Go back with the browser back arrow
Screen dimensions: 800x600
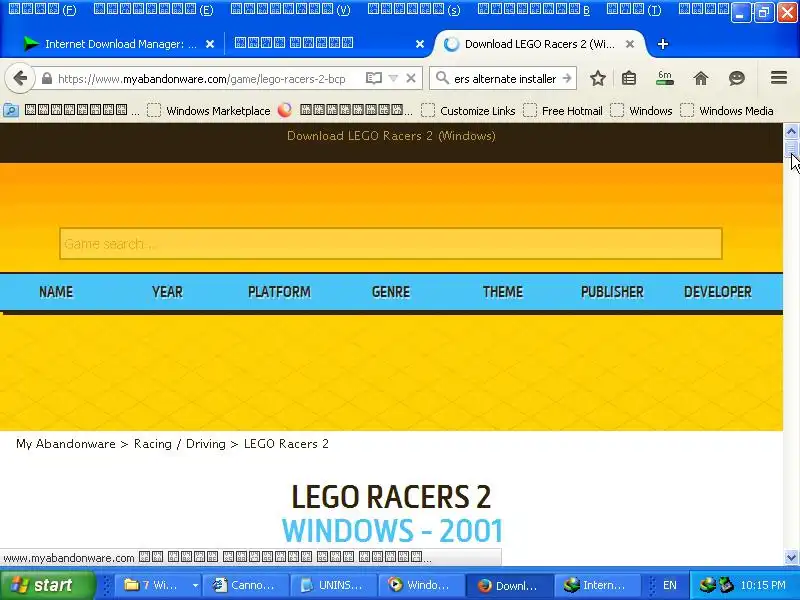pos(19,79)
